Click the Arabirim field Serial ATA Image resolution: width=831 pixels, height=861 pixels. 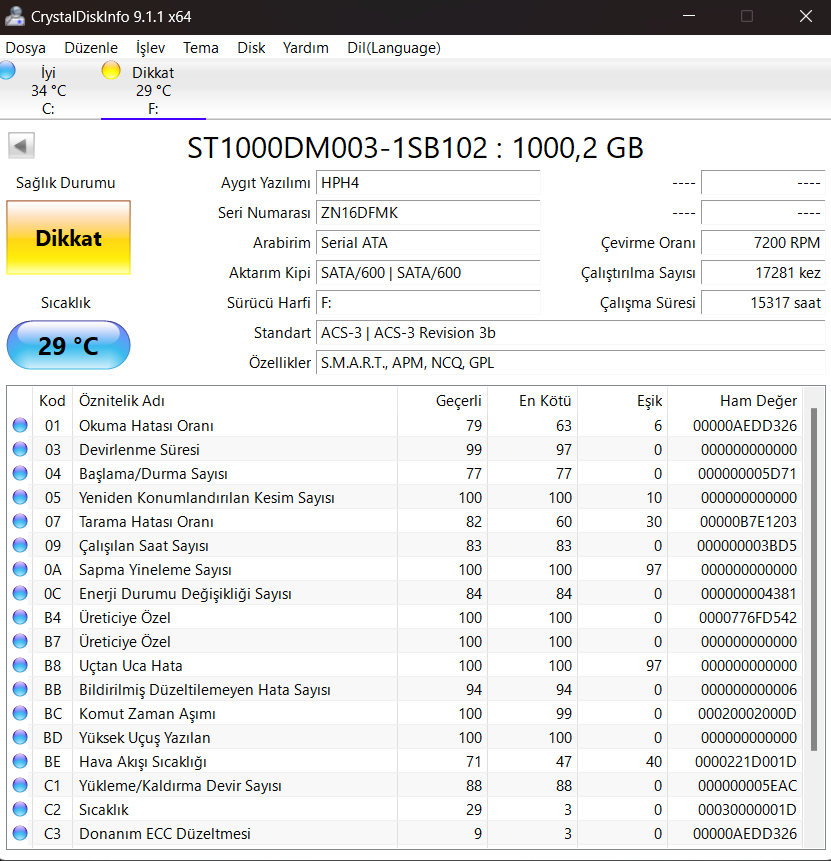(428, 243)
